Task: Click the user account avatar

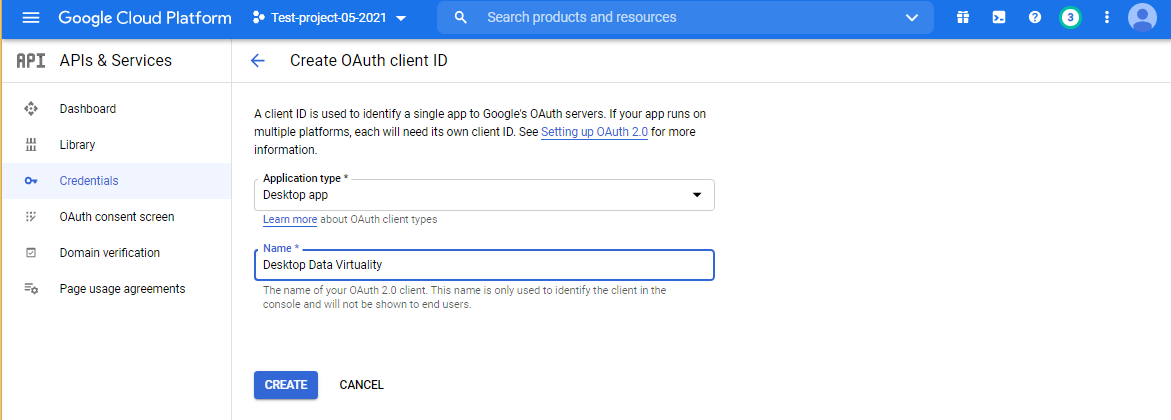Action: [x=1141, y=18]
